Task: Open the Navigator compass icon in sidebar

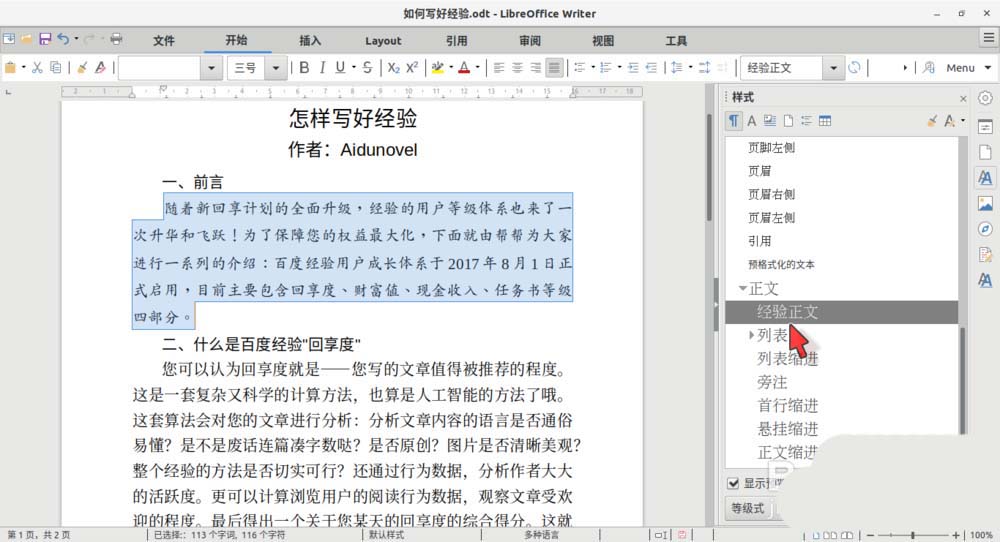Action: coord(985,229)
